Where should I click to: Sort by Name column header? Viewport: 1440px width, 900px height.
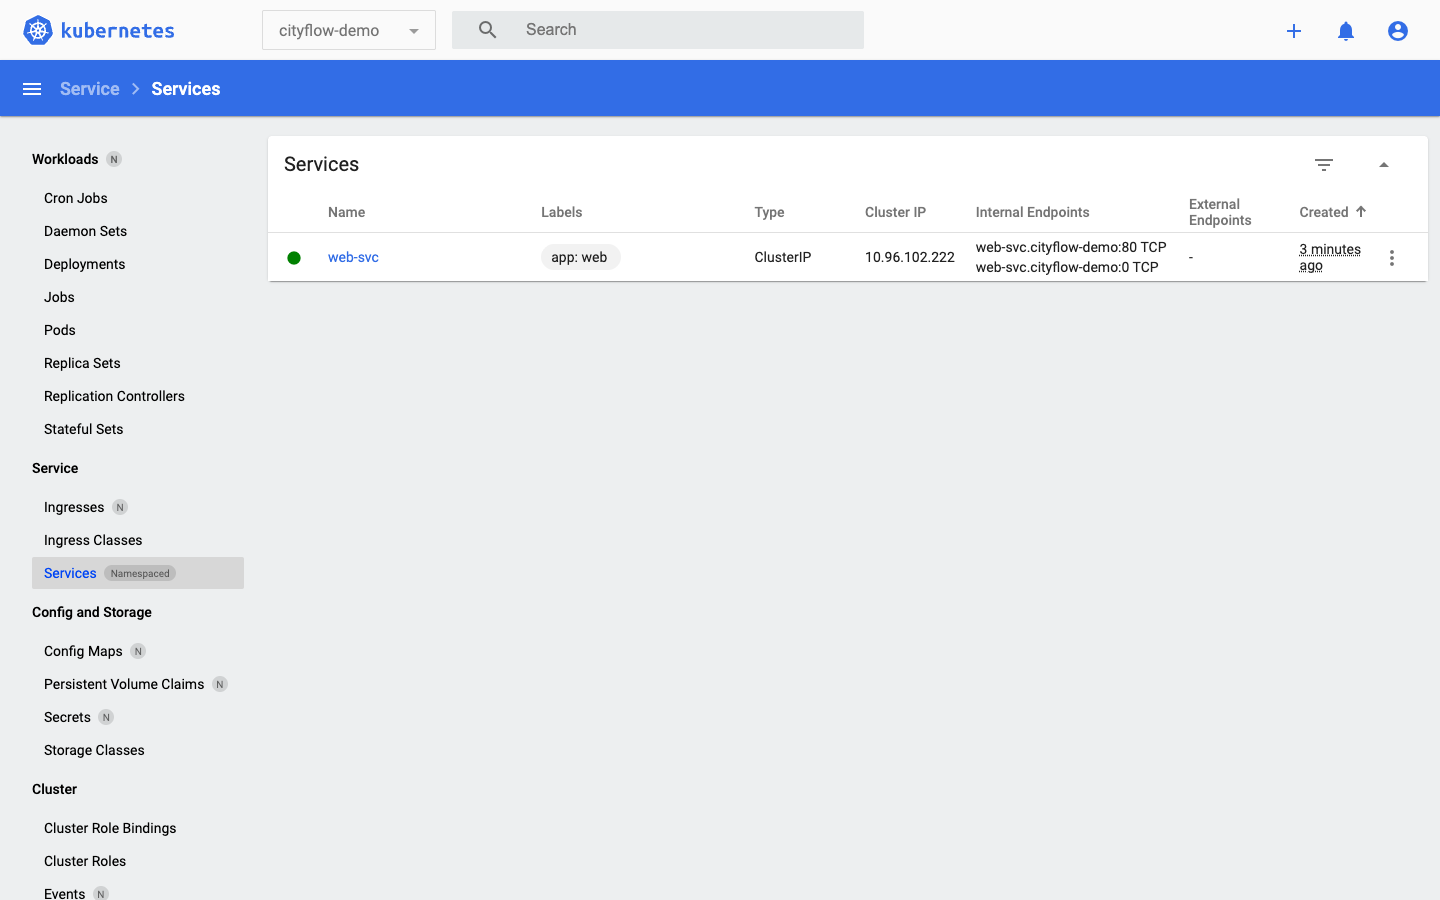(x=346, y=212)
